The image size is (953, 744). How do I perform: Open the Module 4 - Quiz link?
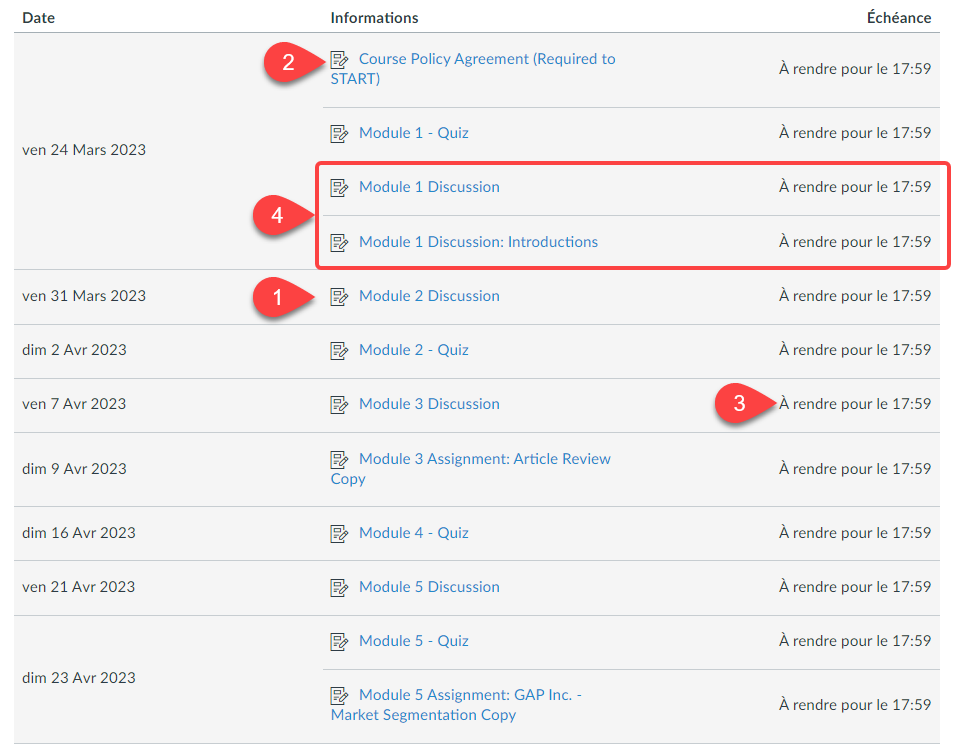tap(413, 532)
